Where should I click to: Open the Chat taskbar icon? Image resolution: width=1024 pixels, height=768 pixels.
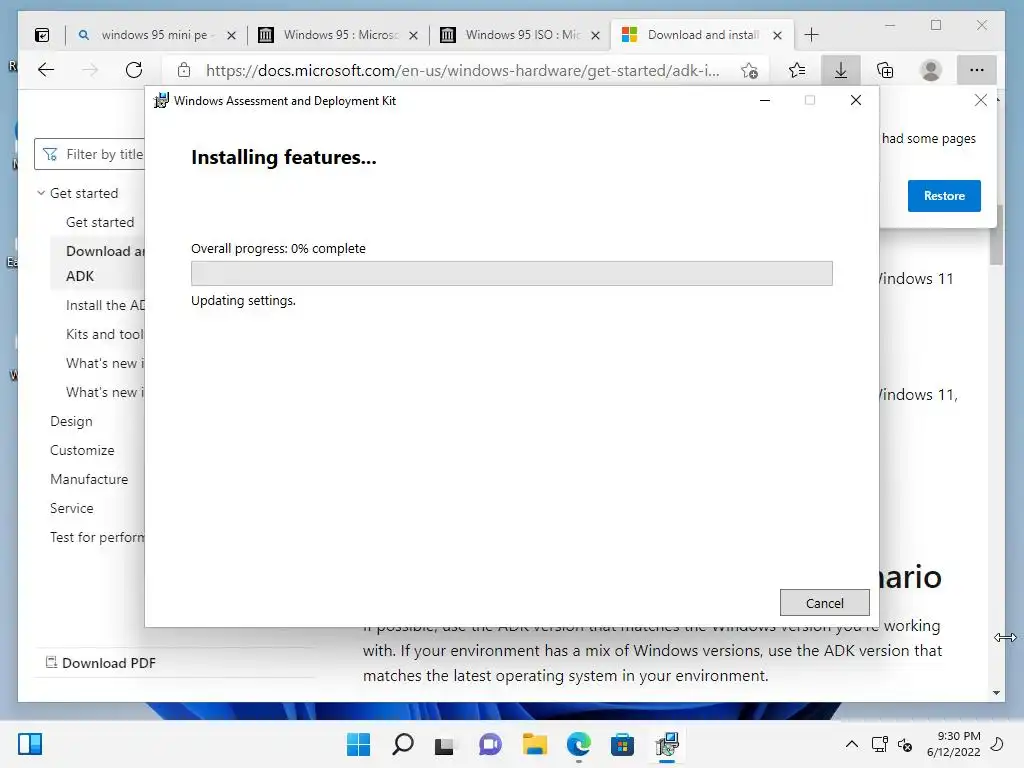[x=490, y=744]
